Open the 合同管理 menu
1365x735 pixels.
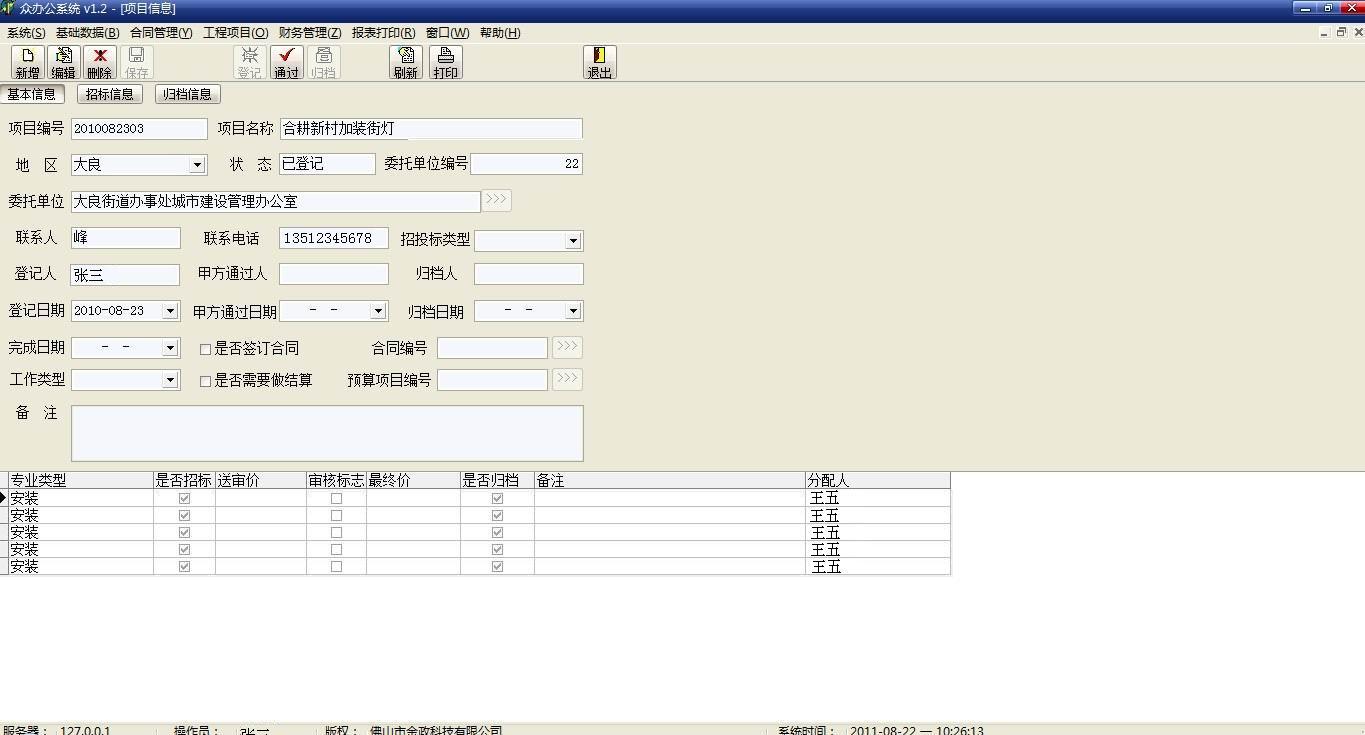point(160,33)
